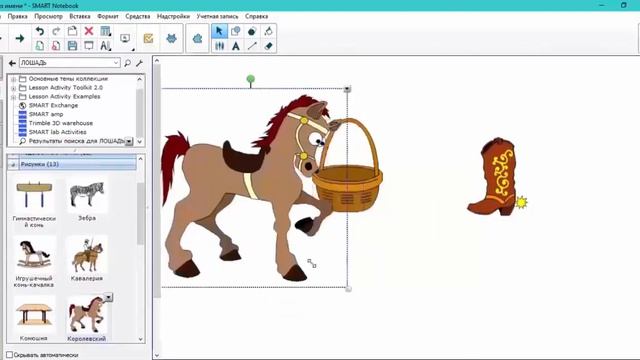Select SMART Exchange in gallery tree

coord(53,105)
